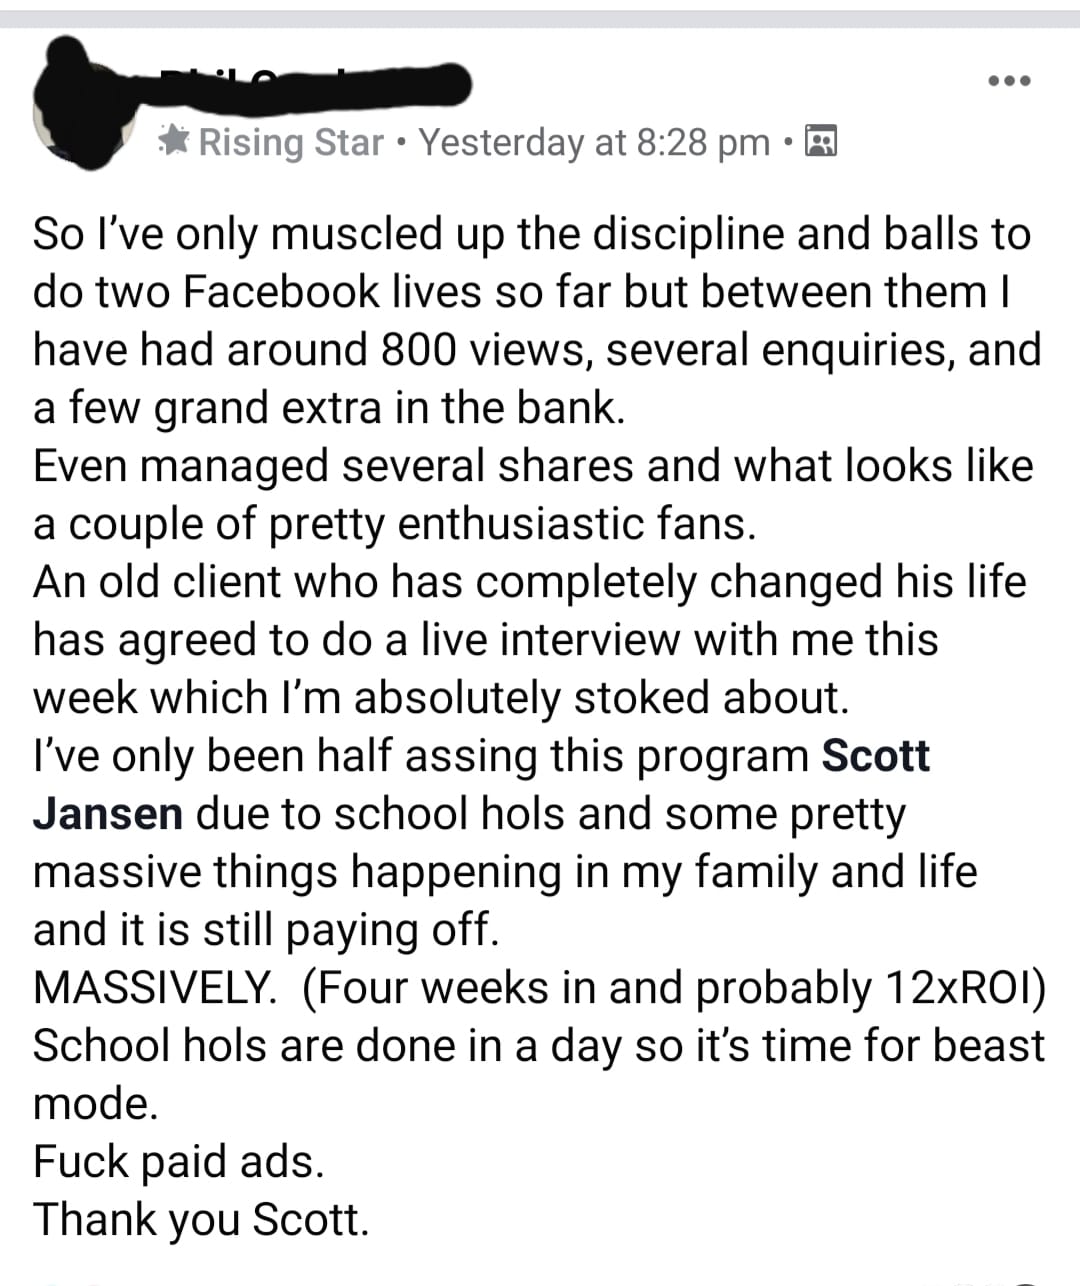Click the Rising Star badge label
The height and width of the screenshot is (1286, 1080).
[291, 142]
